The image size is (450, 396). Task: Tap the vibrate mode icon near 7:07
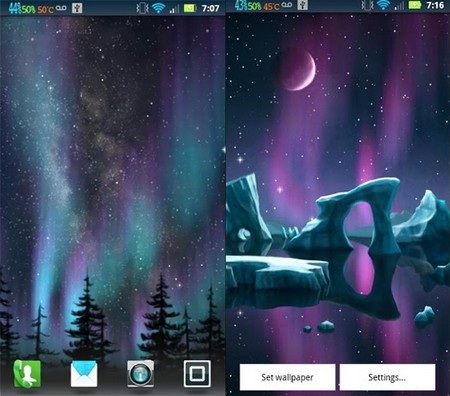point(142,8)
